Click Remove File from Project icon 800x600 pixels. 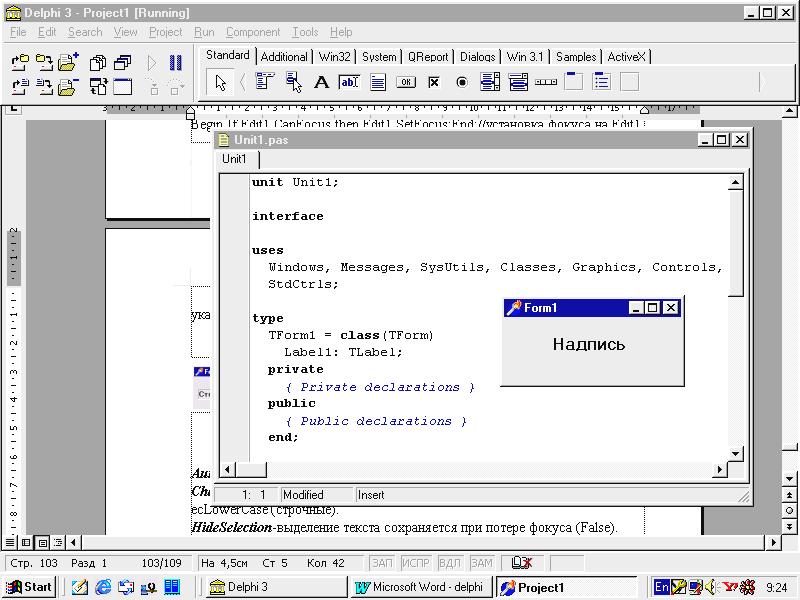[68, 87]
